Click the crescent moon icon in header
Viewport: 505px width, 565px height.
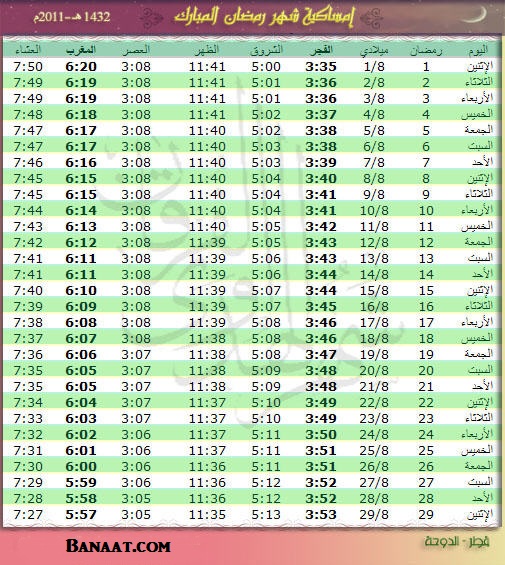point(476,14)
